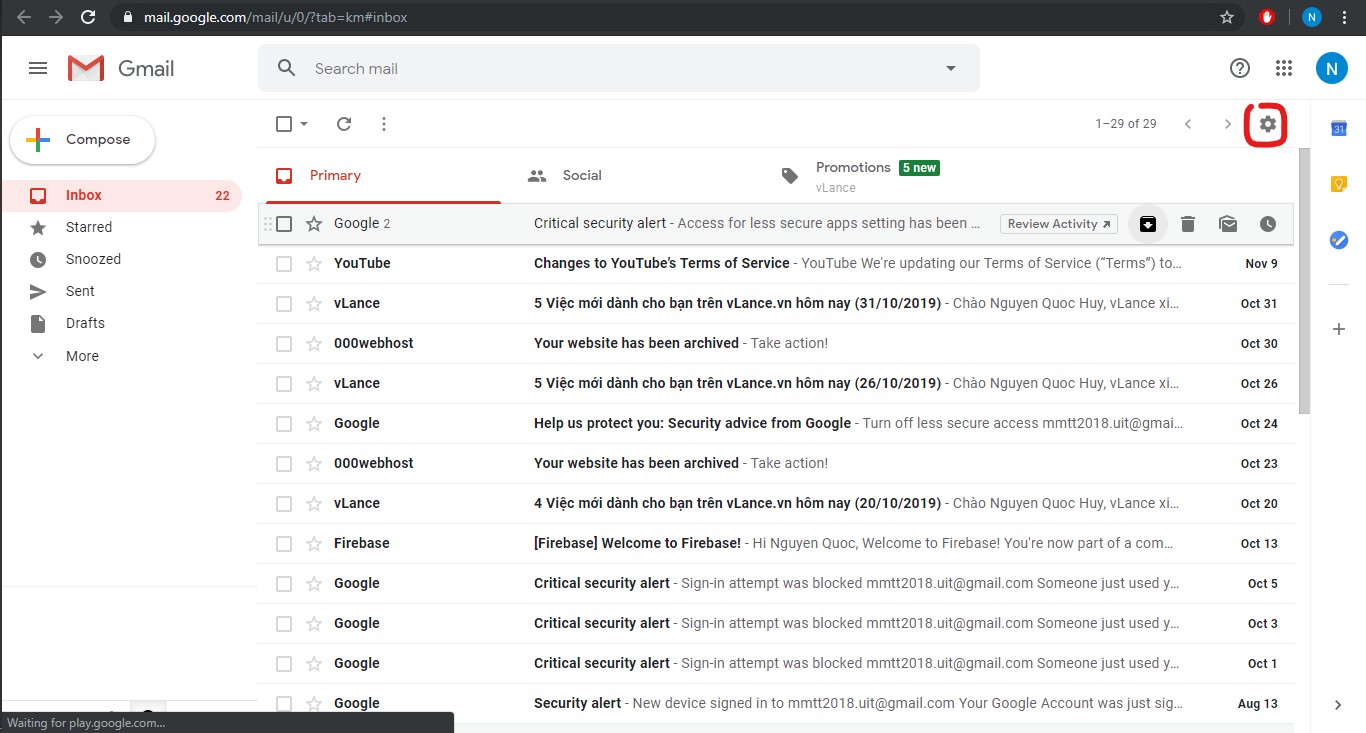Image resolution: width=1366 pixels, height=733 pixels.
Task: Click the Review Activity button
Action: coord(1058,224)
